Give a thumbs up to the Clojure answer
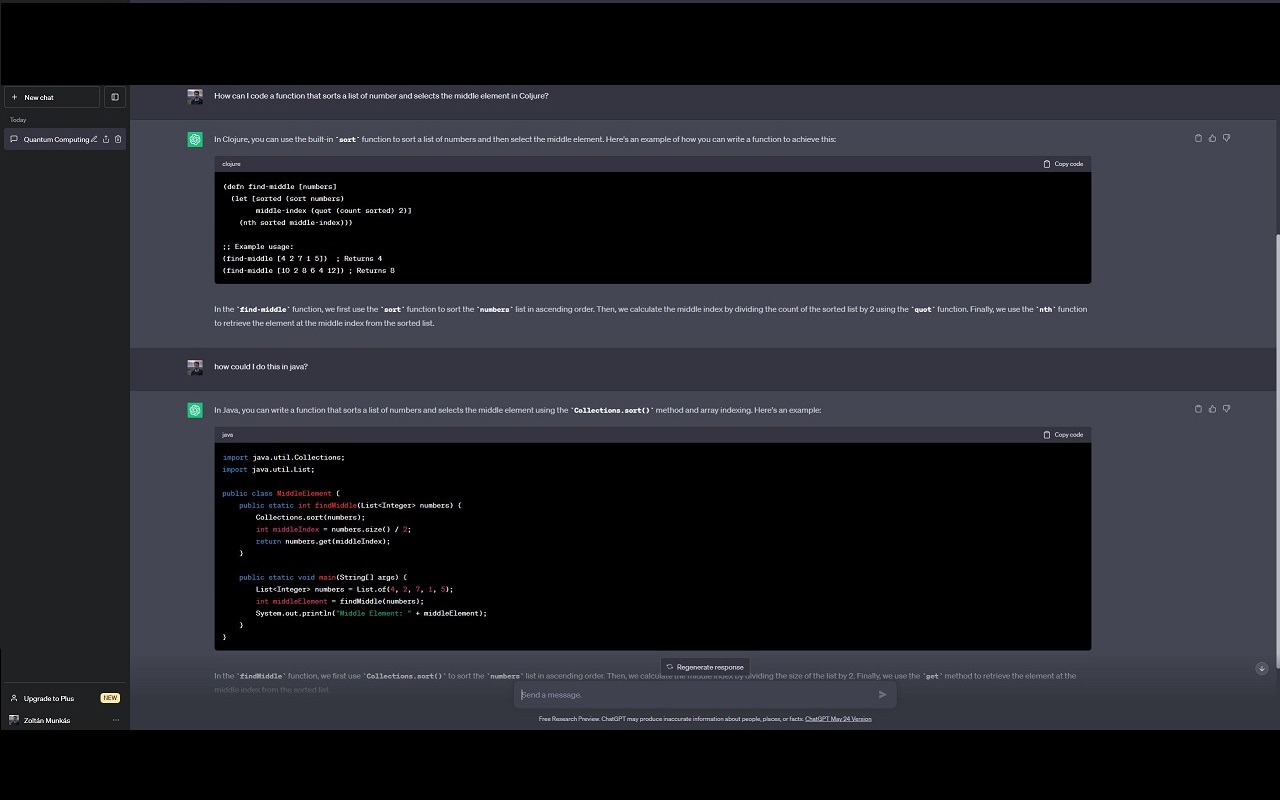Screen dimensions: 1280x800 point(1212,138)
